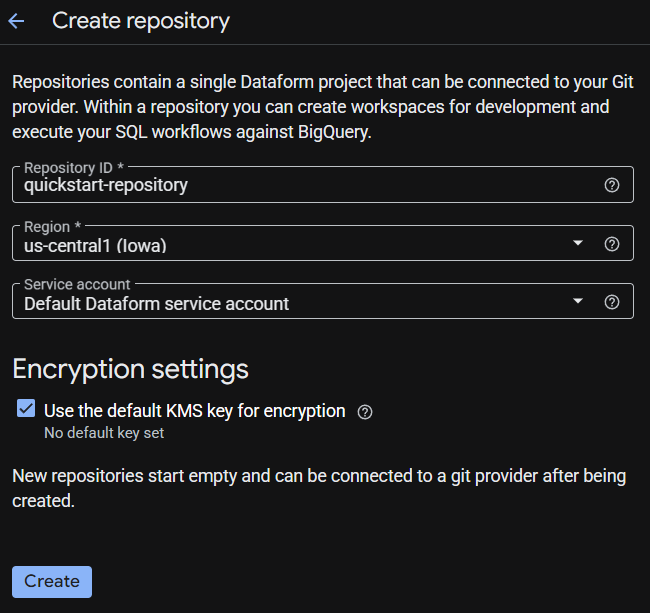Click the Create button
Screen dimensions: 650x613
52,582
